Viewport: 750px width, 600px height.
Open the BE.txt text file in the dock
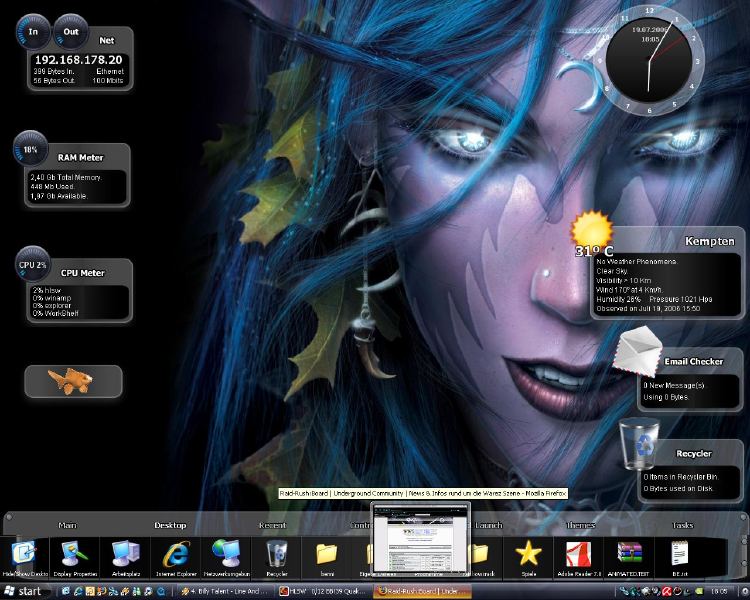(680, 554)
